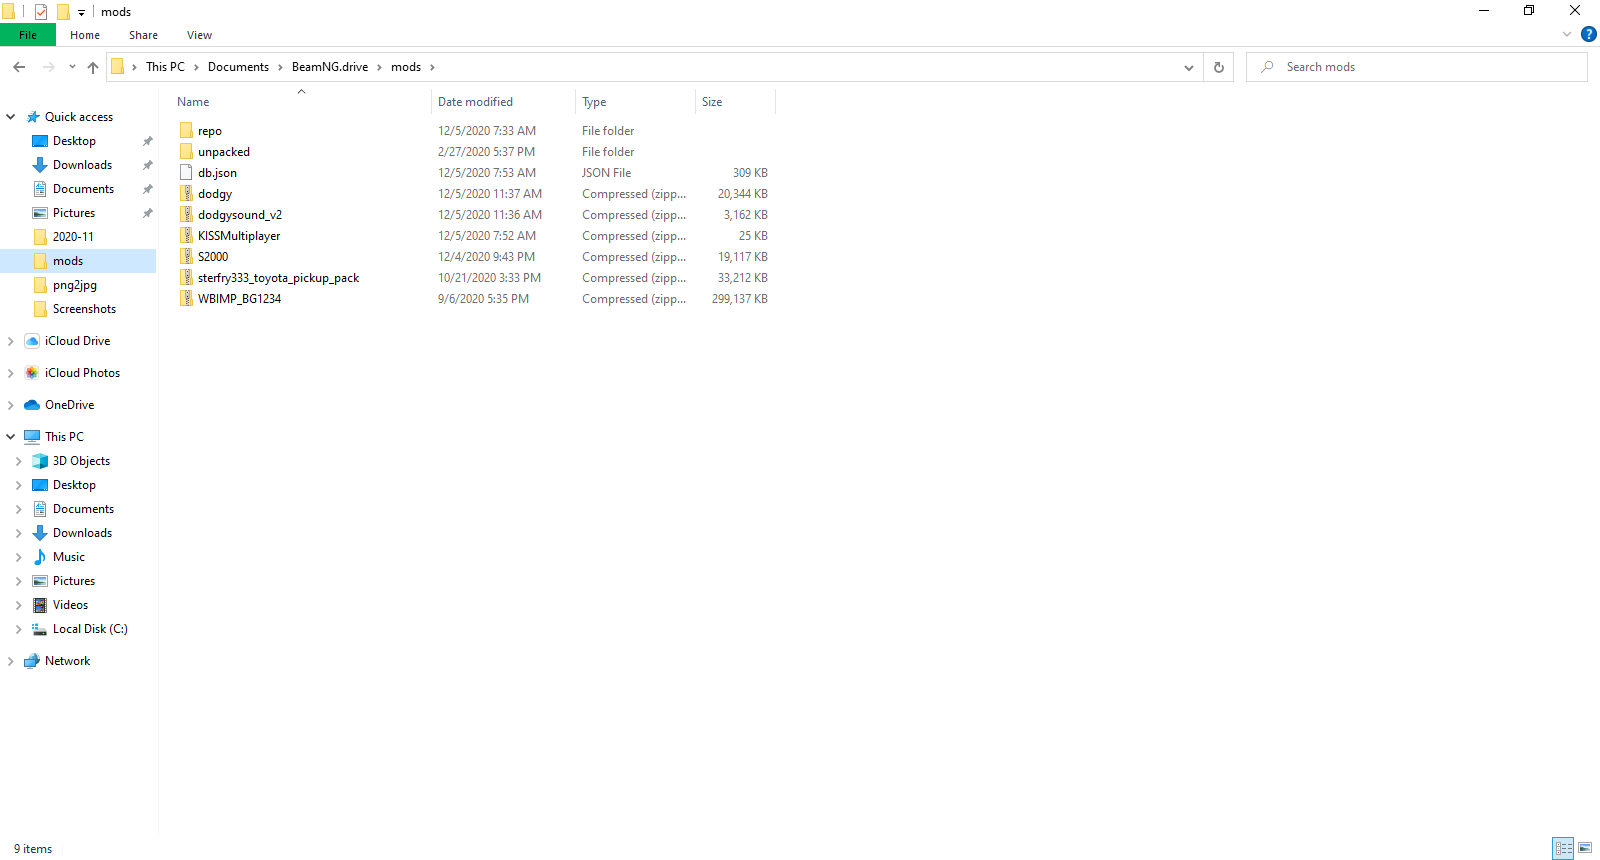Go up one level with Up arrow
1600x860 pixels.
point(93,67)
